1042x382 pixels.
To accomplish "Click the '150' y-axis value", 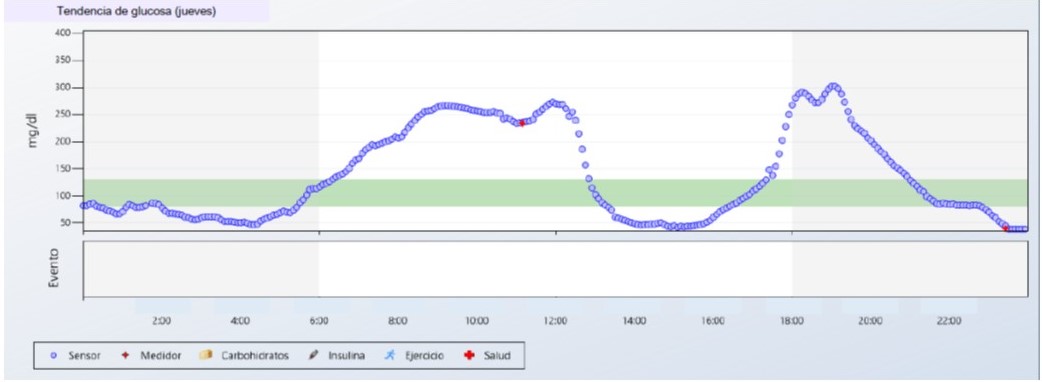I will (x=64, y=169).
